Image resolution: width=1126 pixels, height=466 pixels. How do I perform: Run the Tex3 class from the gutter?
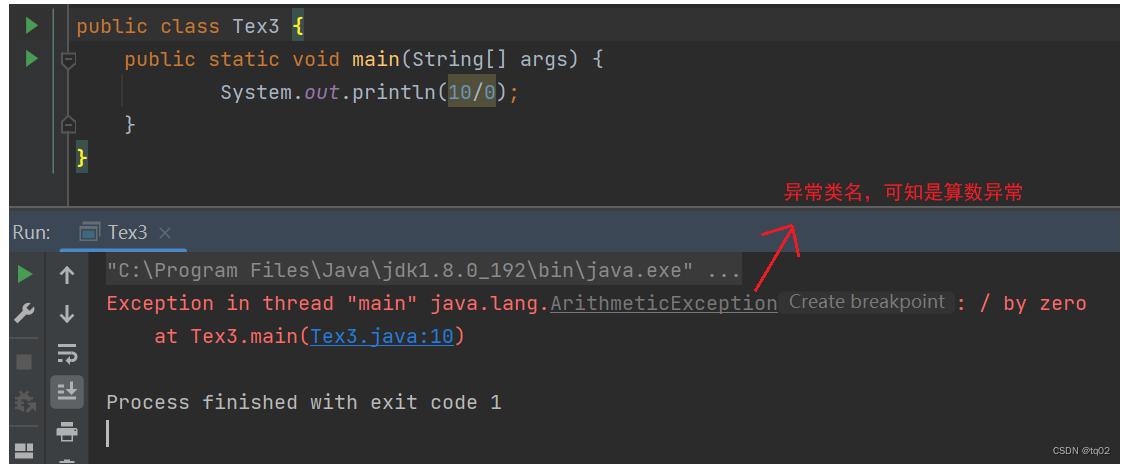coord(31,26)
